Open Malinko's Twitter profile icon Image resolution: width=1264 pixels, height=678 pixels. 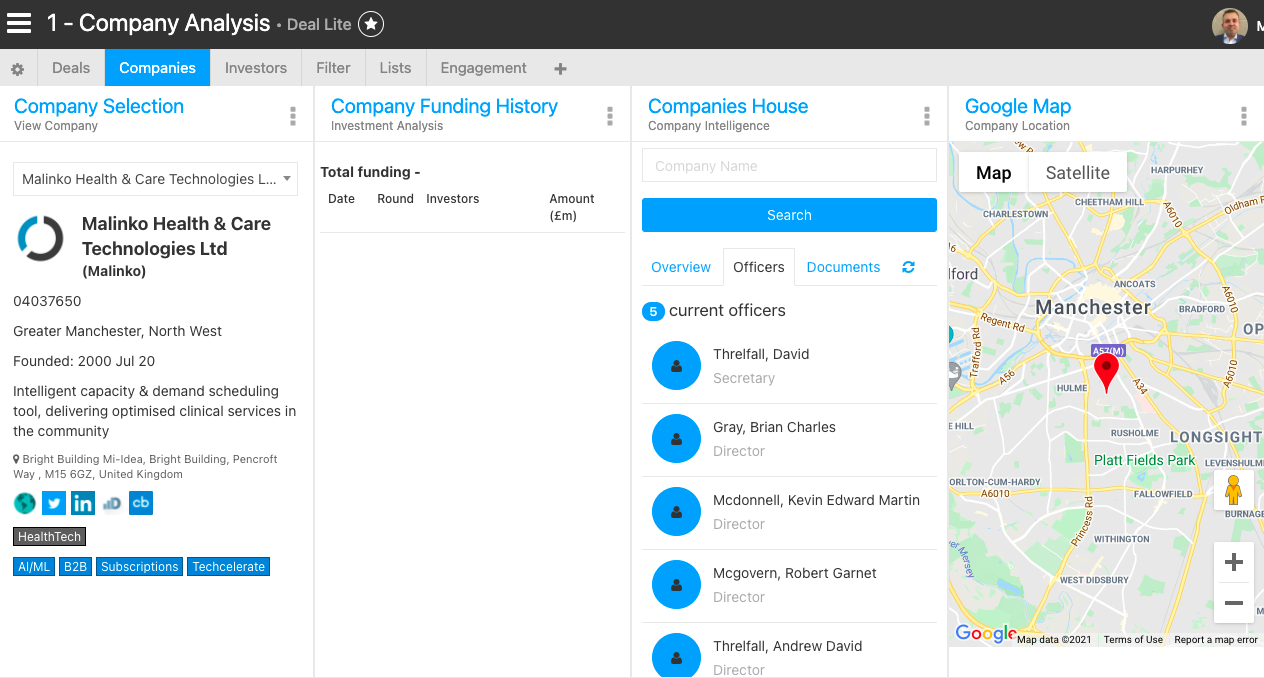coord(54,503)
